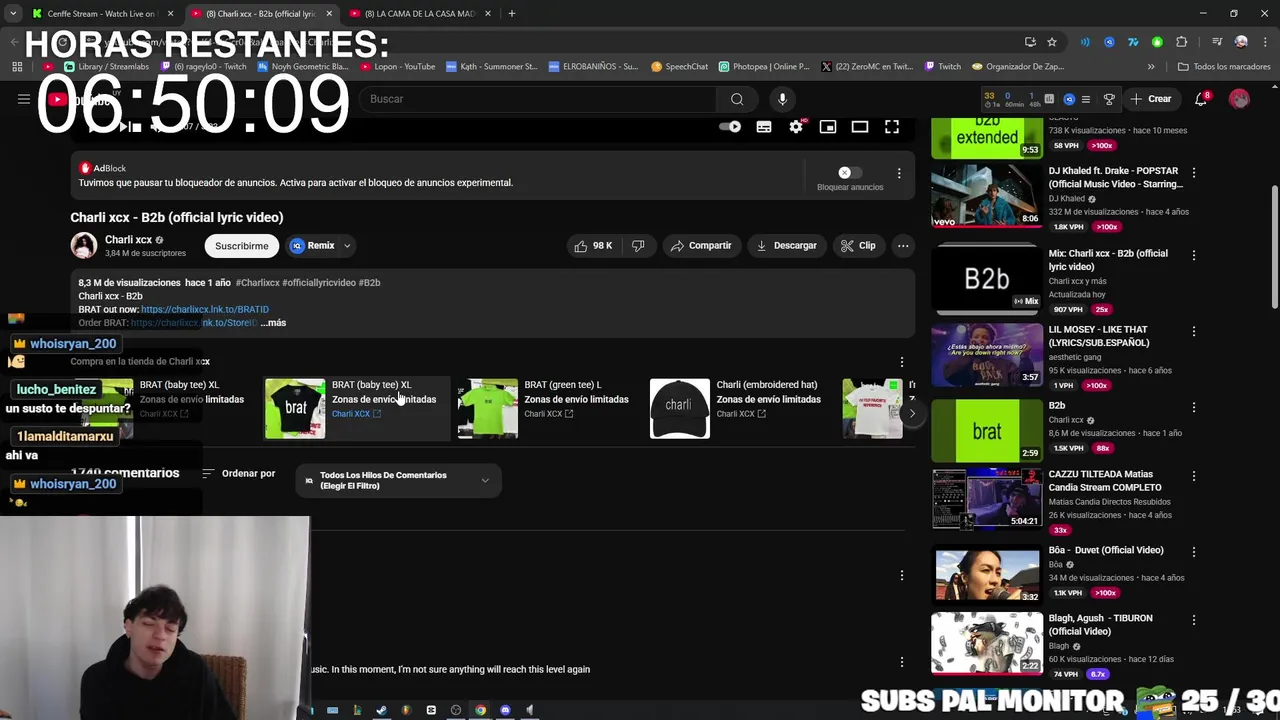Switch to LA CAMA DE LA CASA tab
This screenshot has width=1280, height=720.
[418, 14]
